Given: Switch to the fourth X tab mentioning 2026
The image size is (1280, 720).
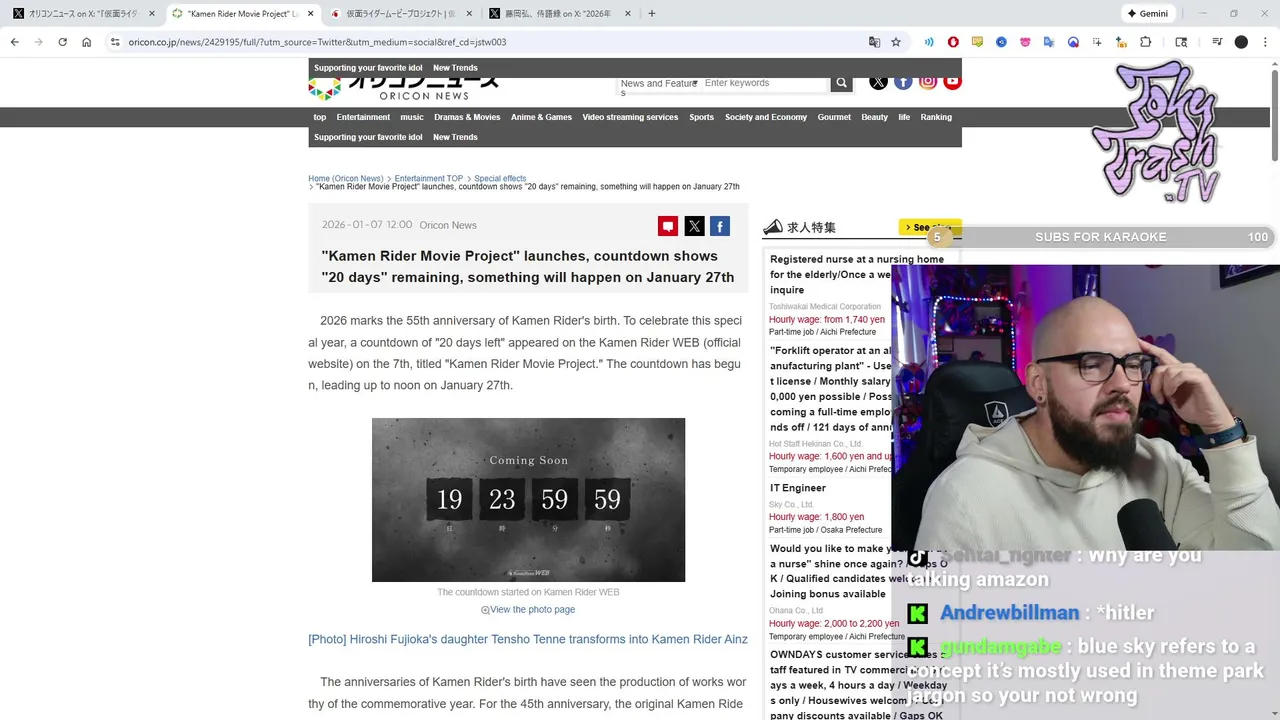Looking at the screenshot, I should click(x=560, y=14).
